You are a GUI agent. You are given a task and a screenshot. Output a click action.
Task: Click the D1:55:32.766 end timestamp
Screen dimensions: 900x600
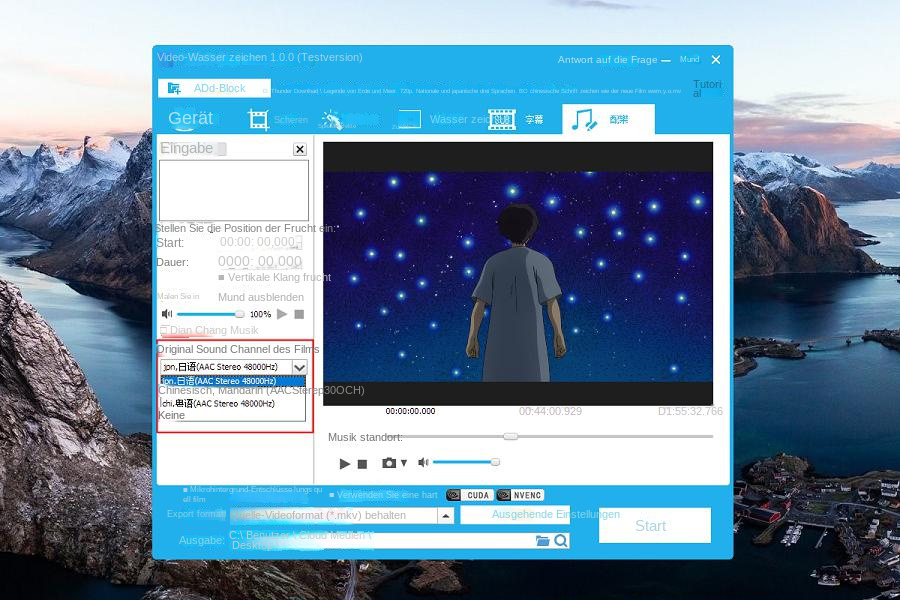coord(690,411)
